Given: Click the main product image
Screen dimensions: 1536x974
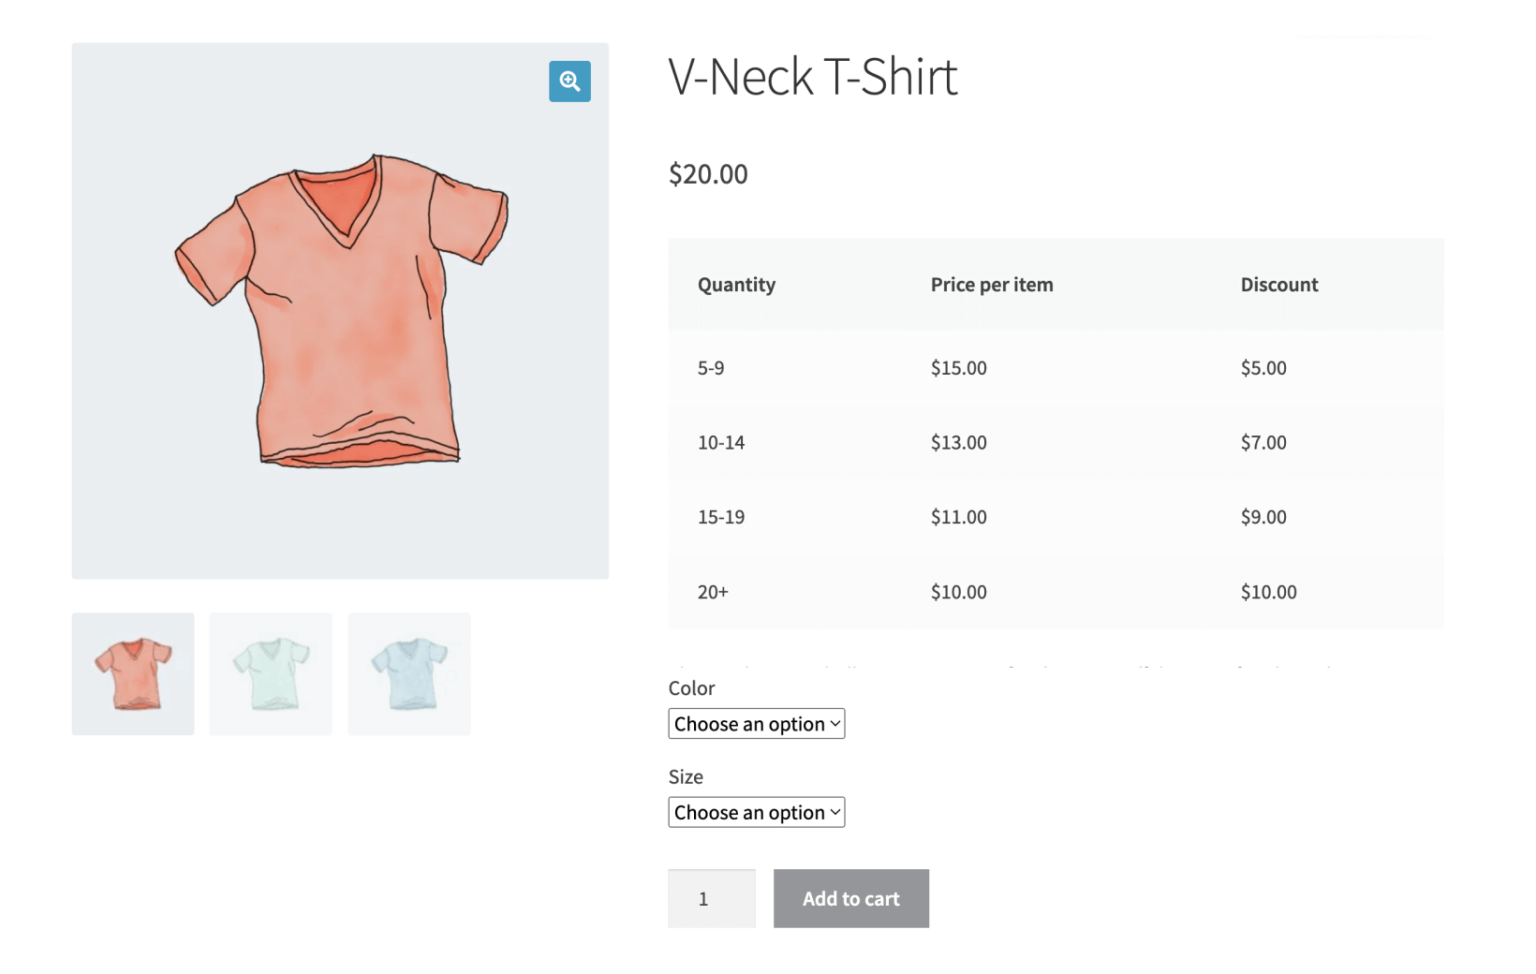Looking at the screenshot, I should coord(340,310).
